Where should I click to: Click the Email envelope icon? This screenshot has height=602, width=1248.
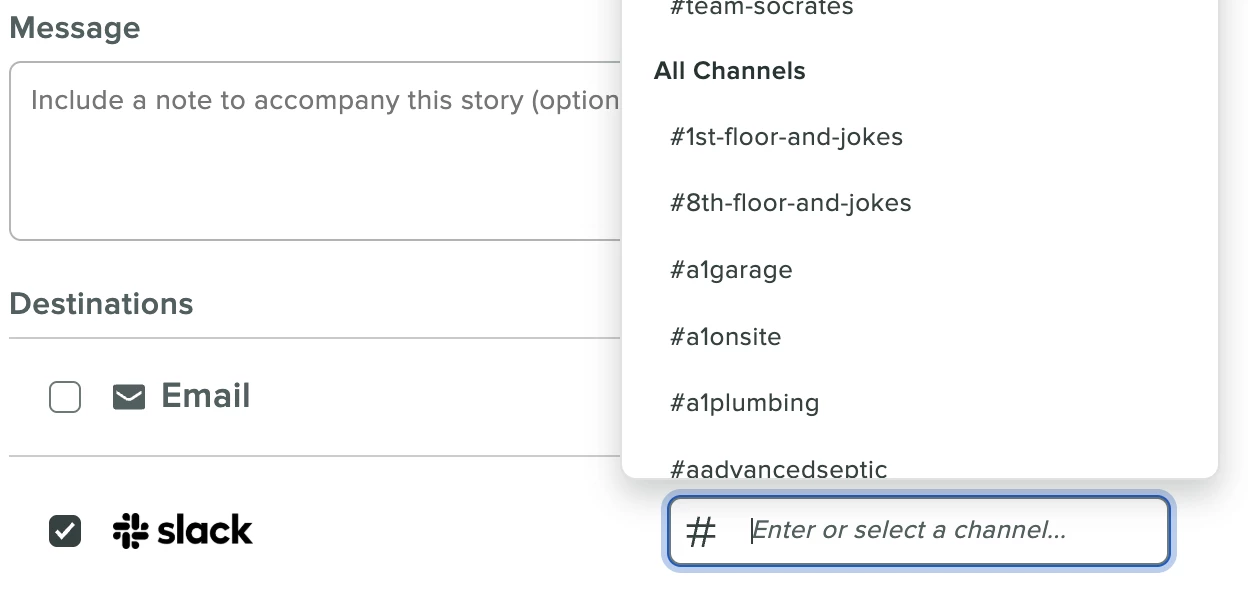click(129, 398)
